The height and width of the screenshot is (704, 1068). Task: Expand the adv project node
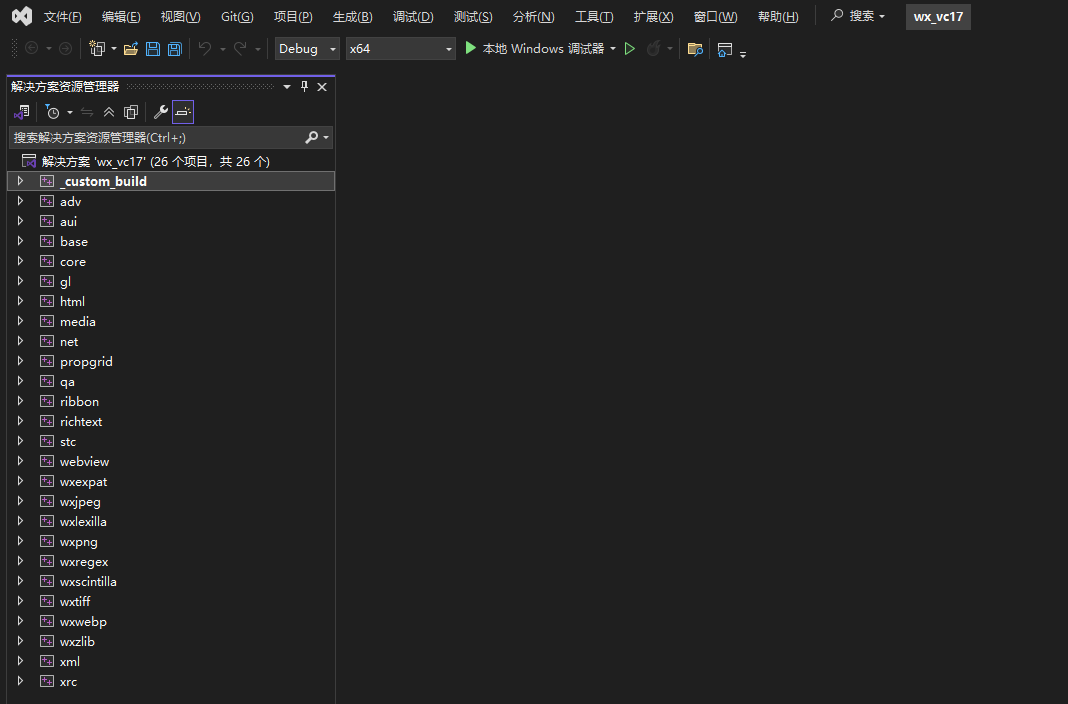(20, 201)
